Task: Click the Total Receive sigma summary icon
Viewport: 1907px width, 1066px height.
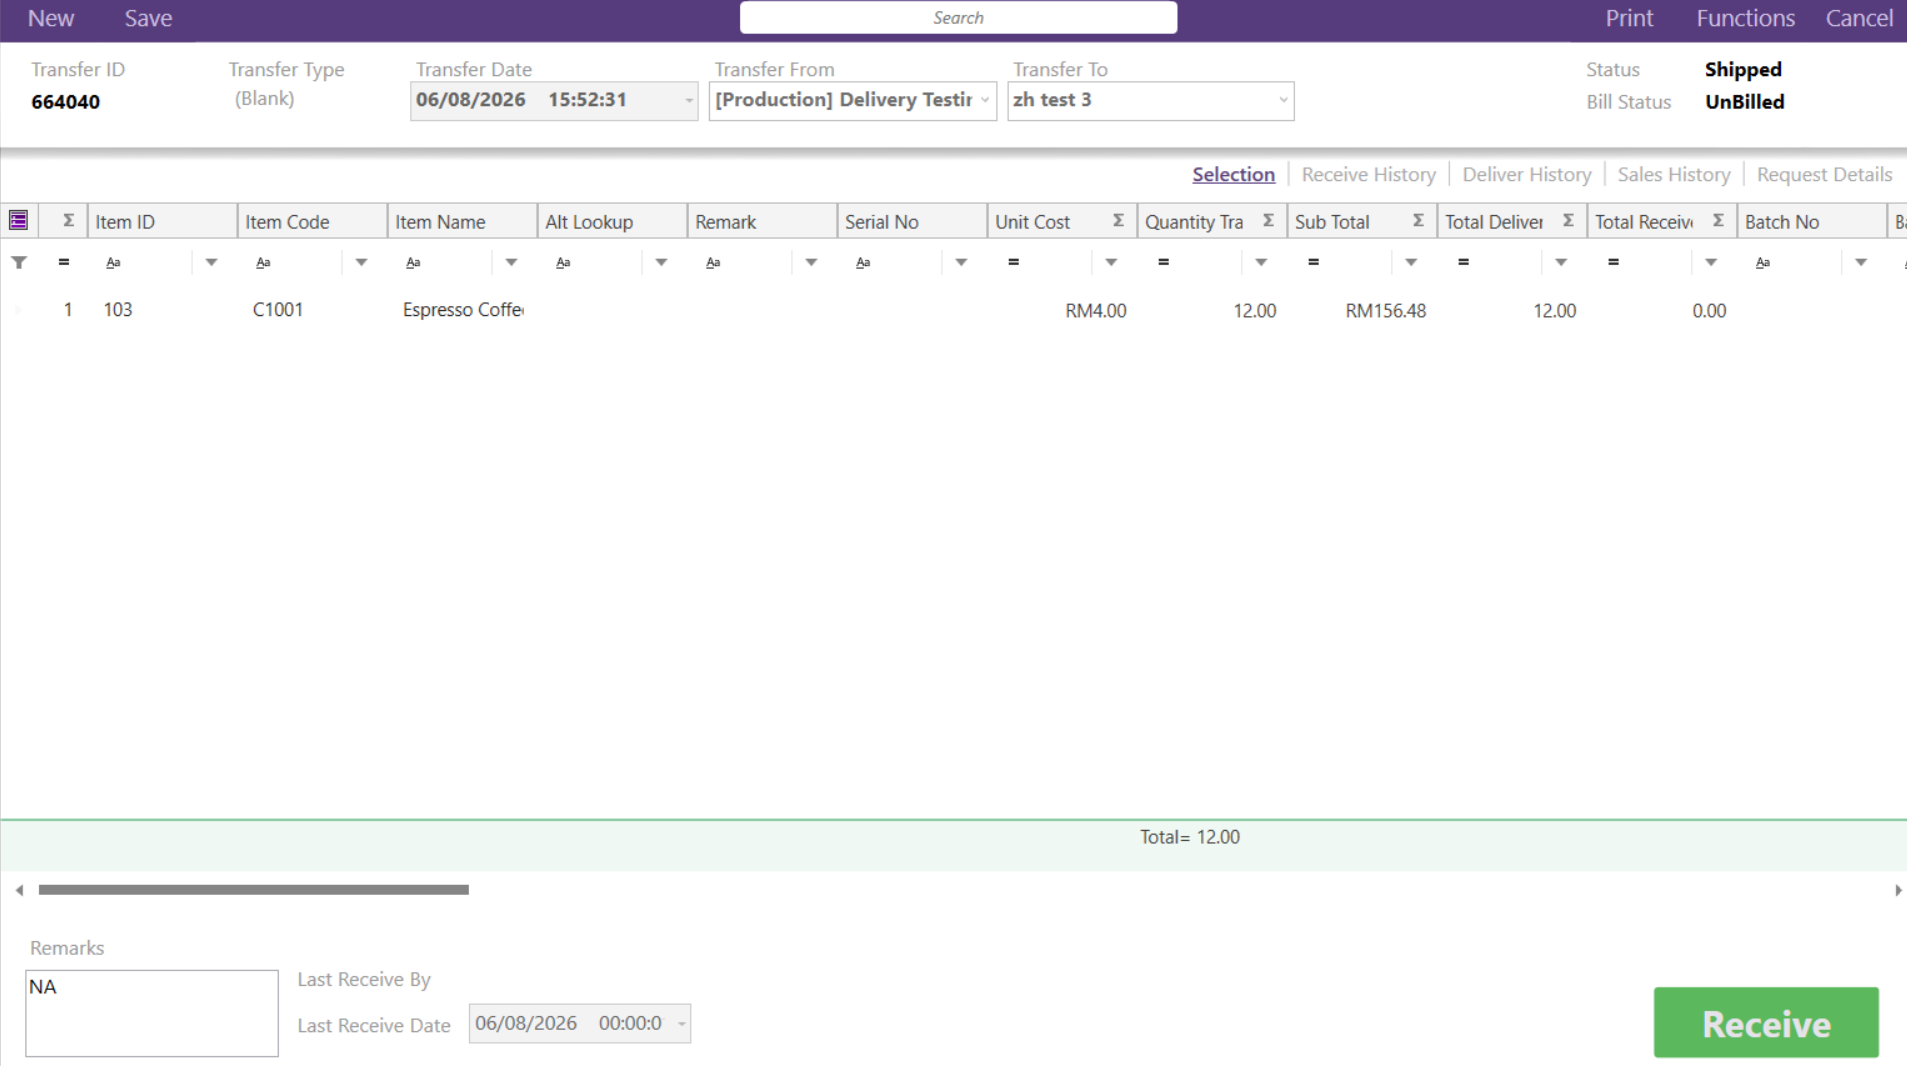Action: point(1718,221)
